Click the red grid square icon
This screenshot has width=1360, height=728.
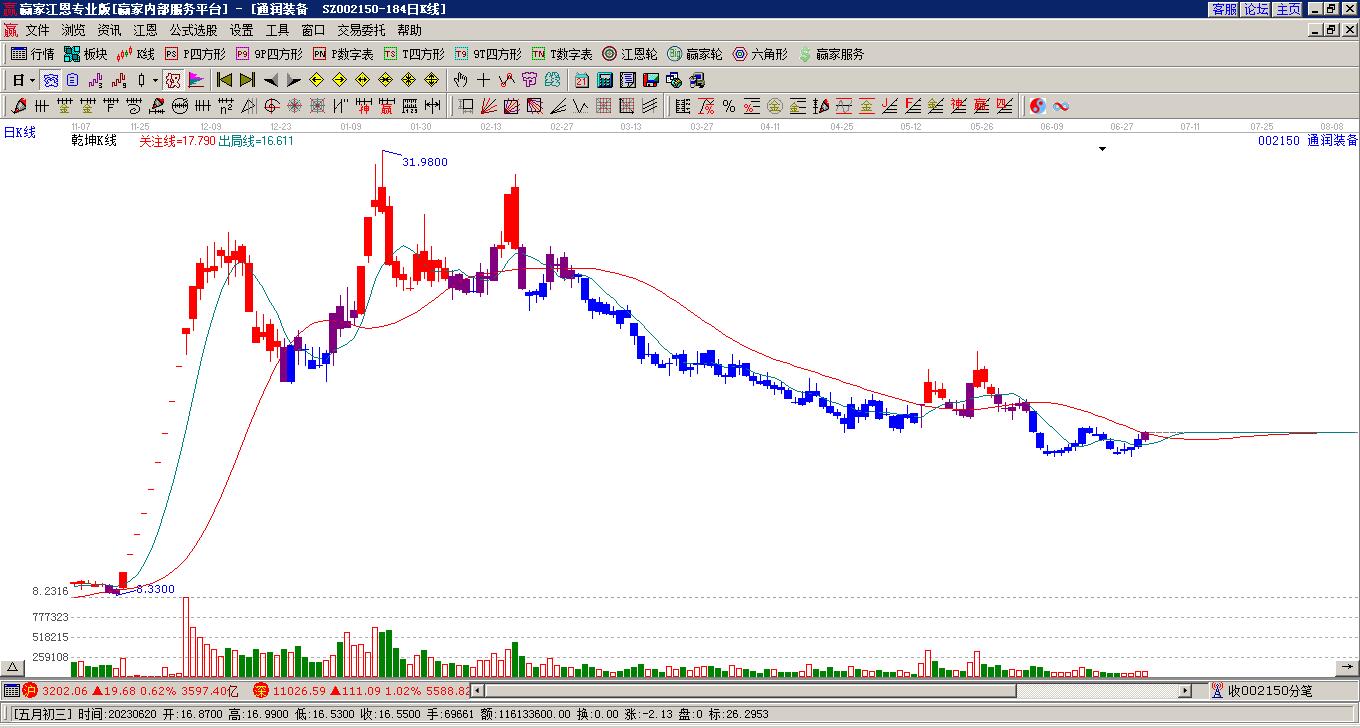click(604, 106)
